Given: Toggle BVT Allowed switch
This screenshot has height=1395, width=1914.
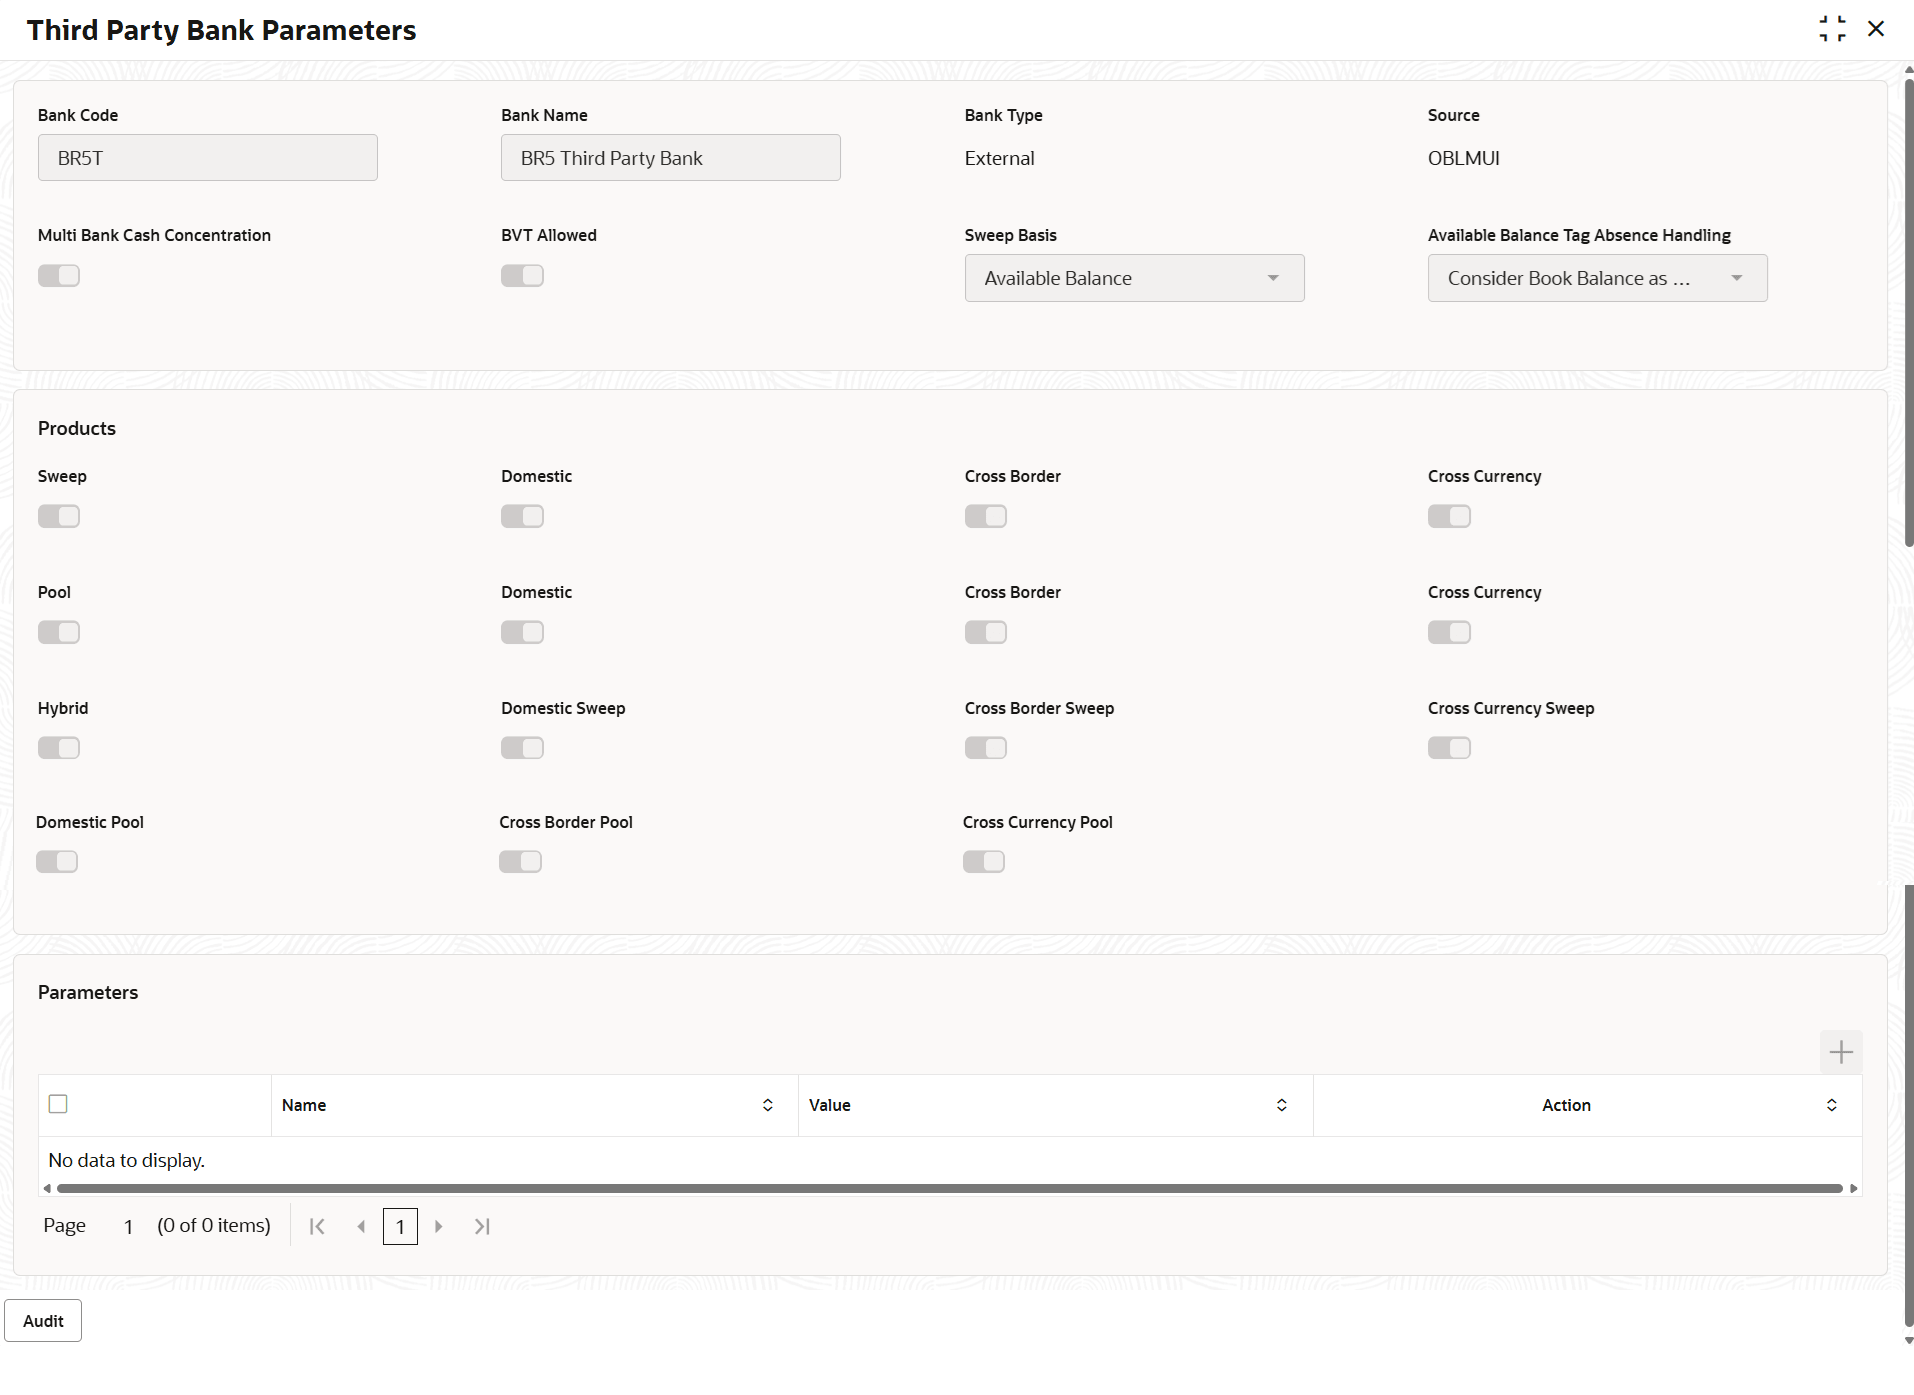Looking at the screenshot, I should tap(522, 276).
